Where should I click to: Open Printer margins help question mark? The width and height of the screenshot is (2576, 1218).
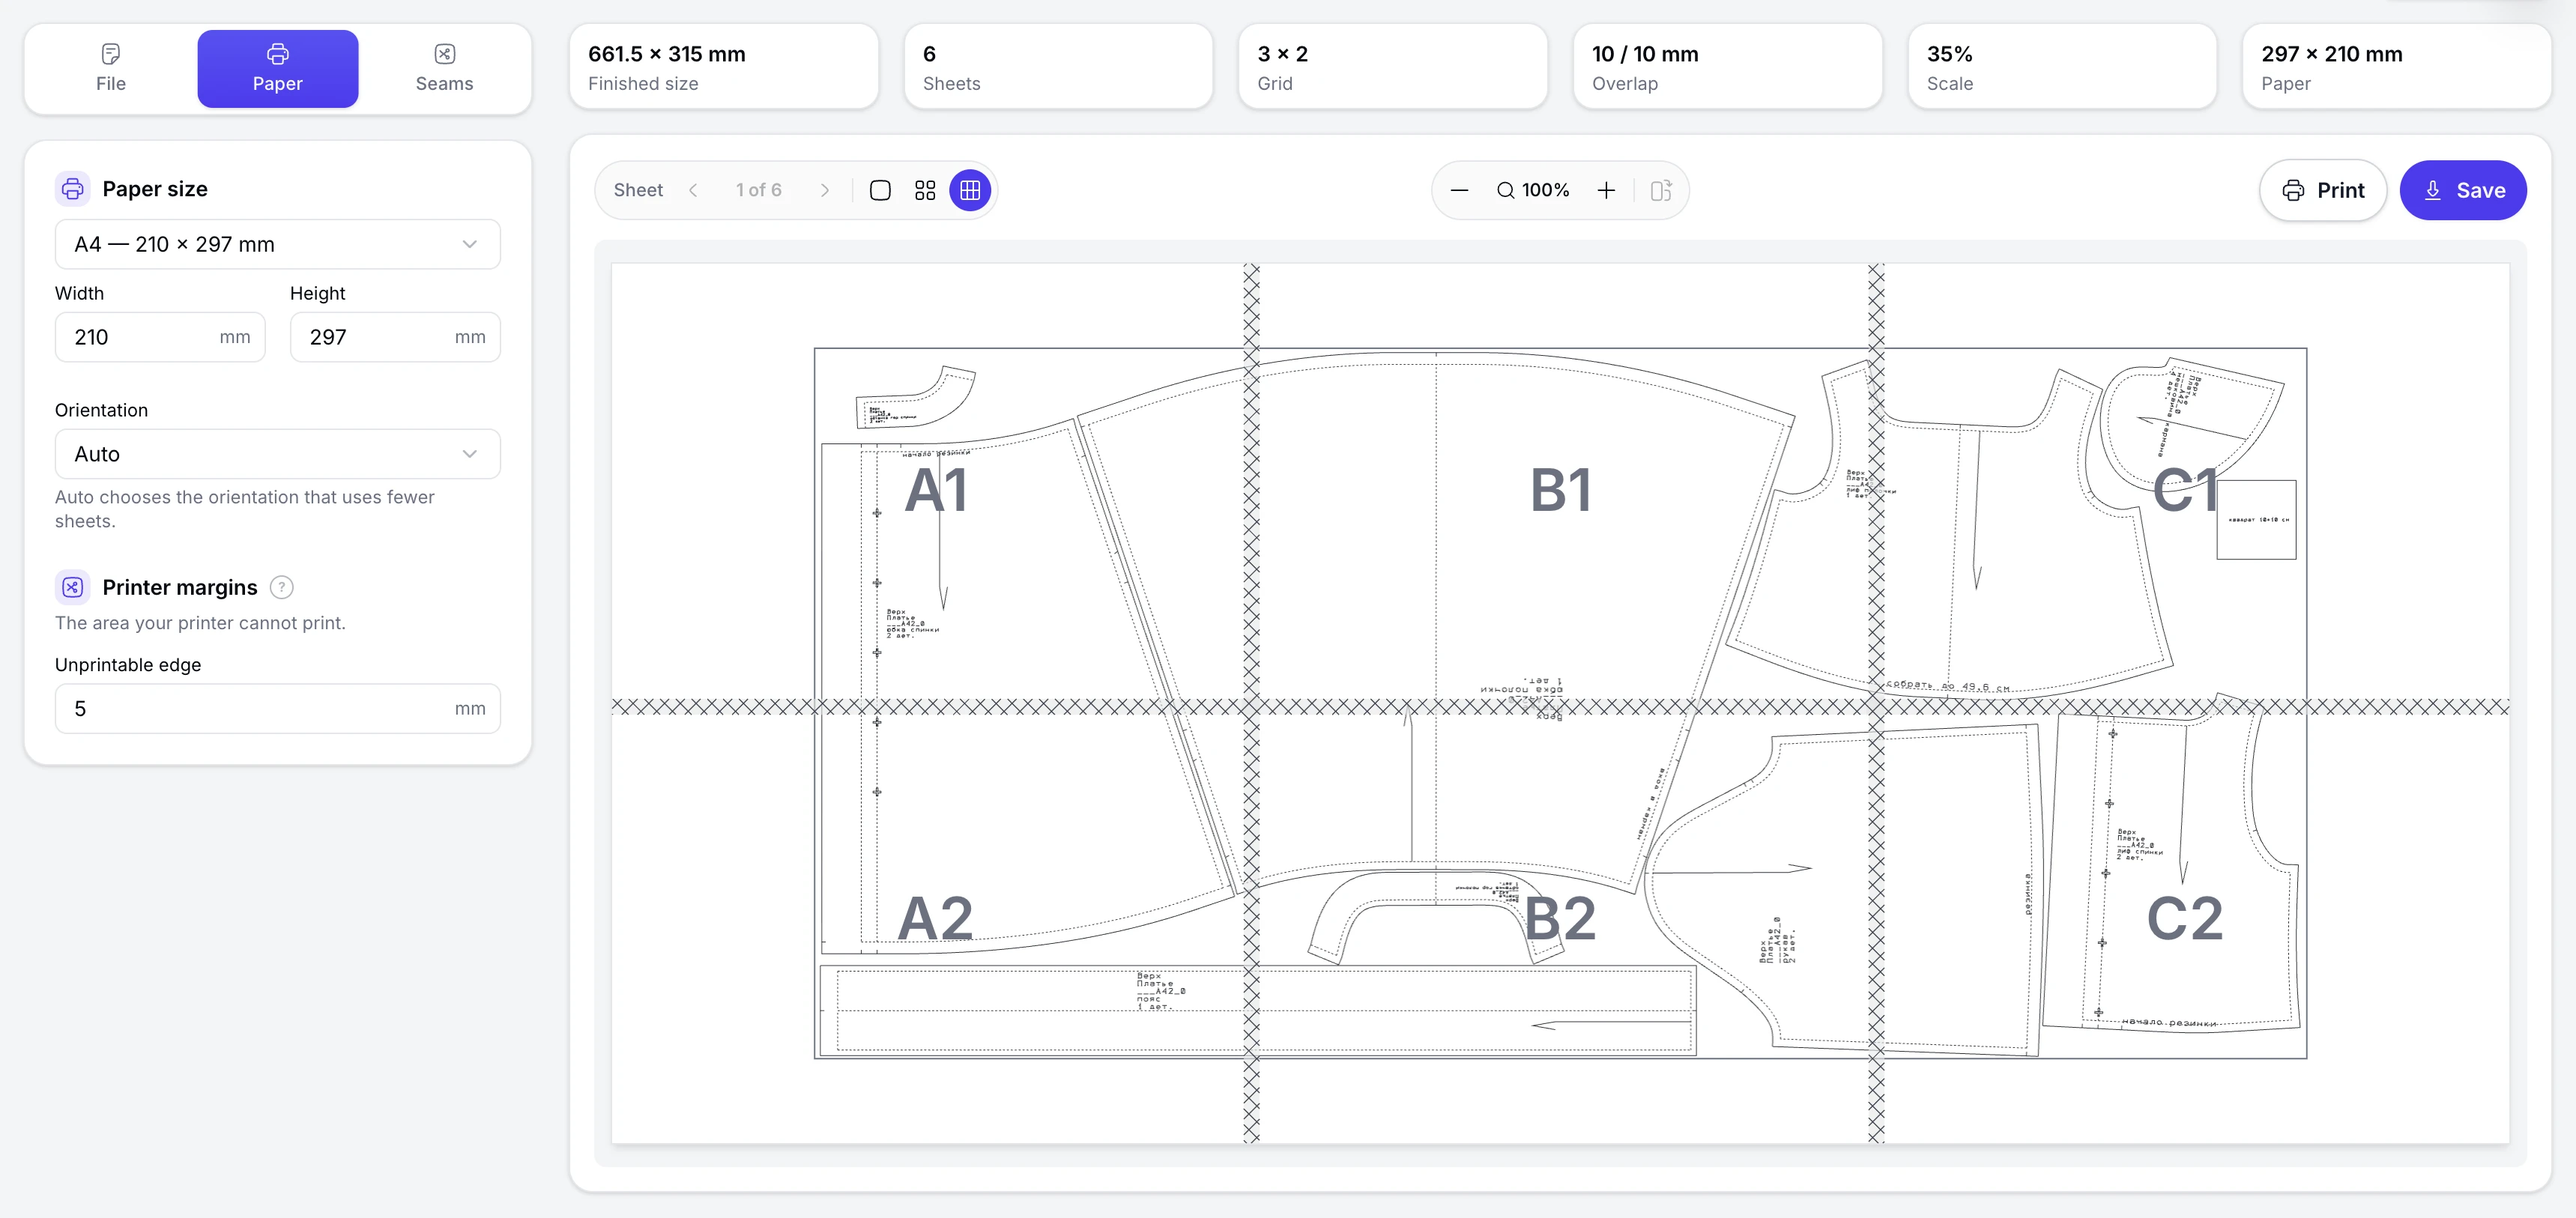coord(282,587)
